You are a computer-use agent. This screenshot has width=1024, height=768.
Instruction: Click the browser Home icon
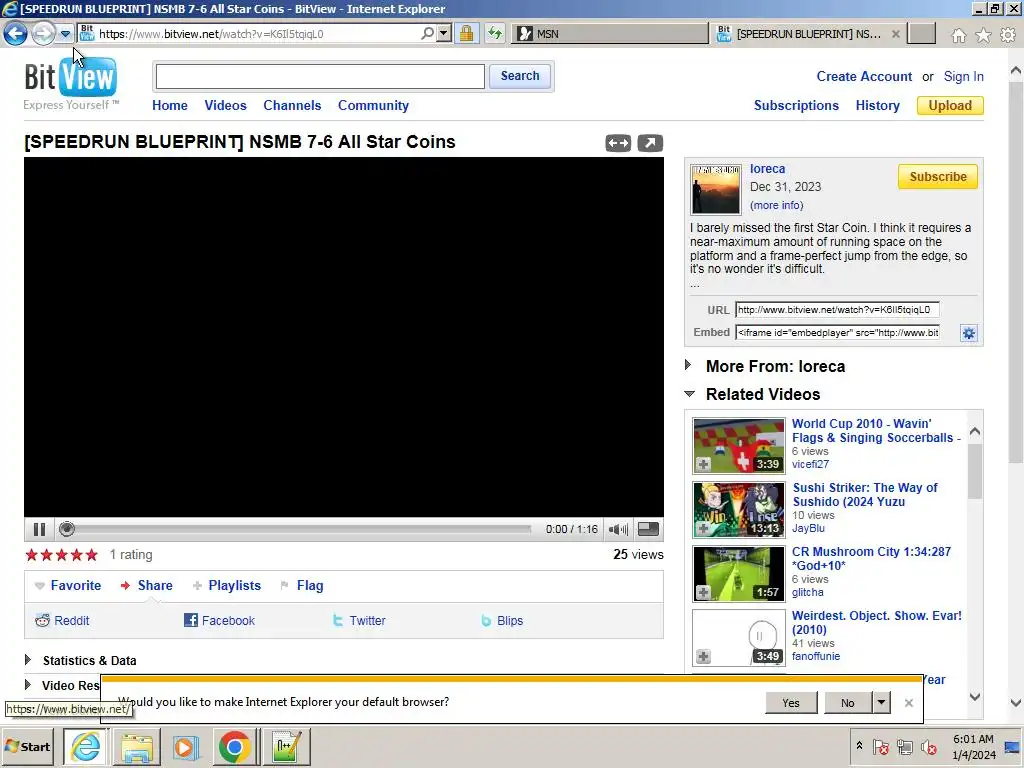[959, 35]
